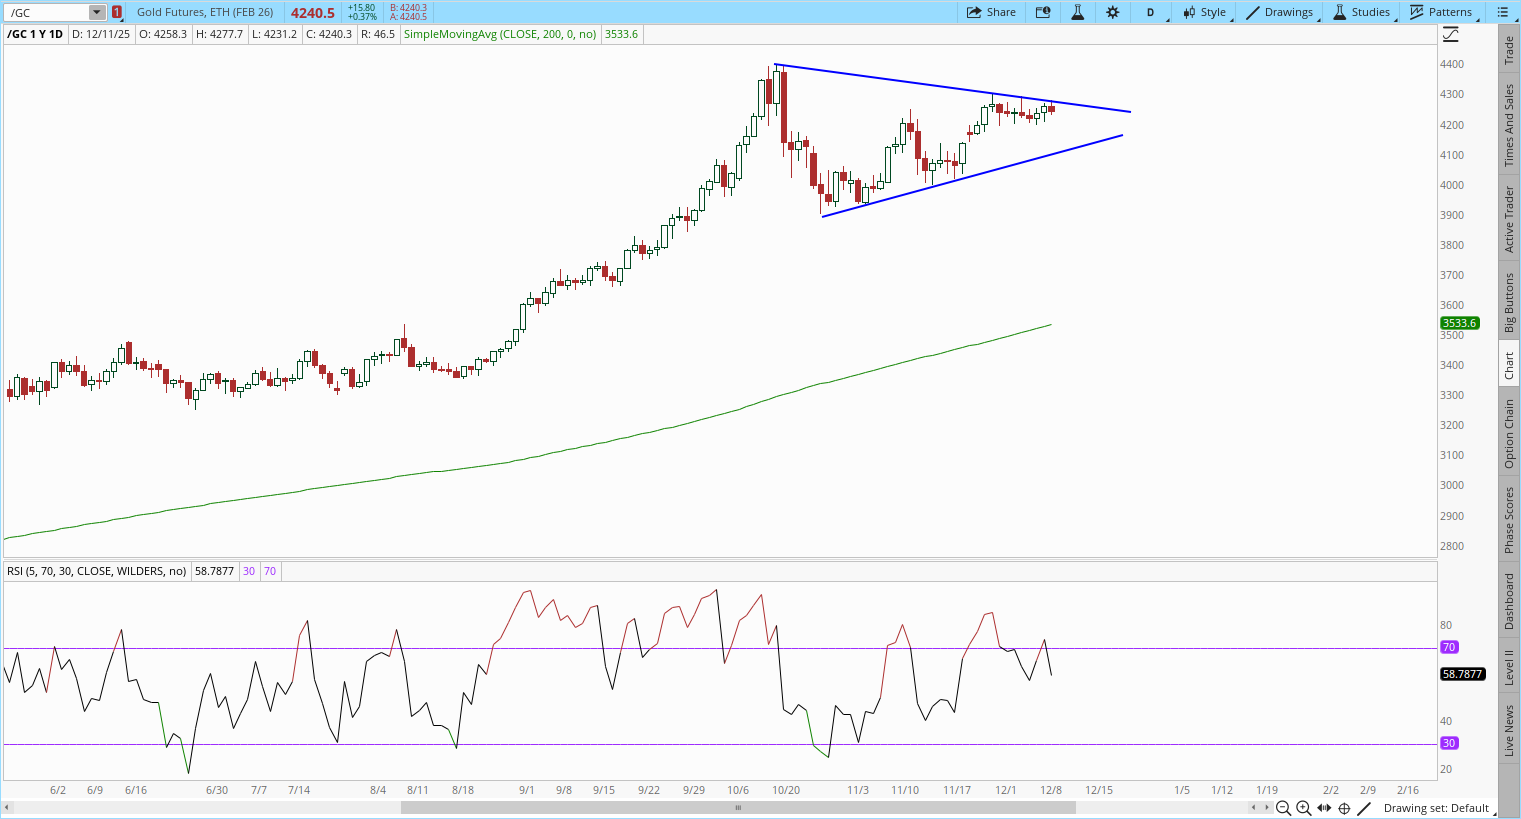Switch to the Active Trader tab
Image resolution: width=1521 pixels, height=819 pixels.
(1509, 219)
